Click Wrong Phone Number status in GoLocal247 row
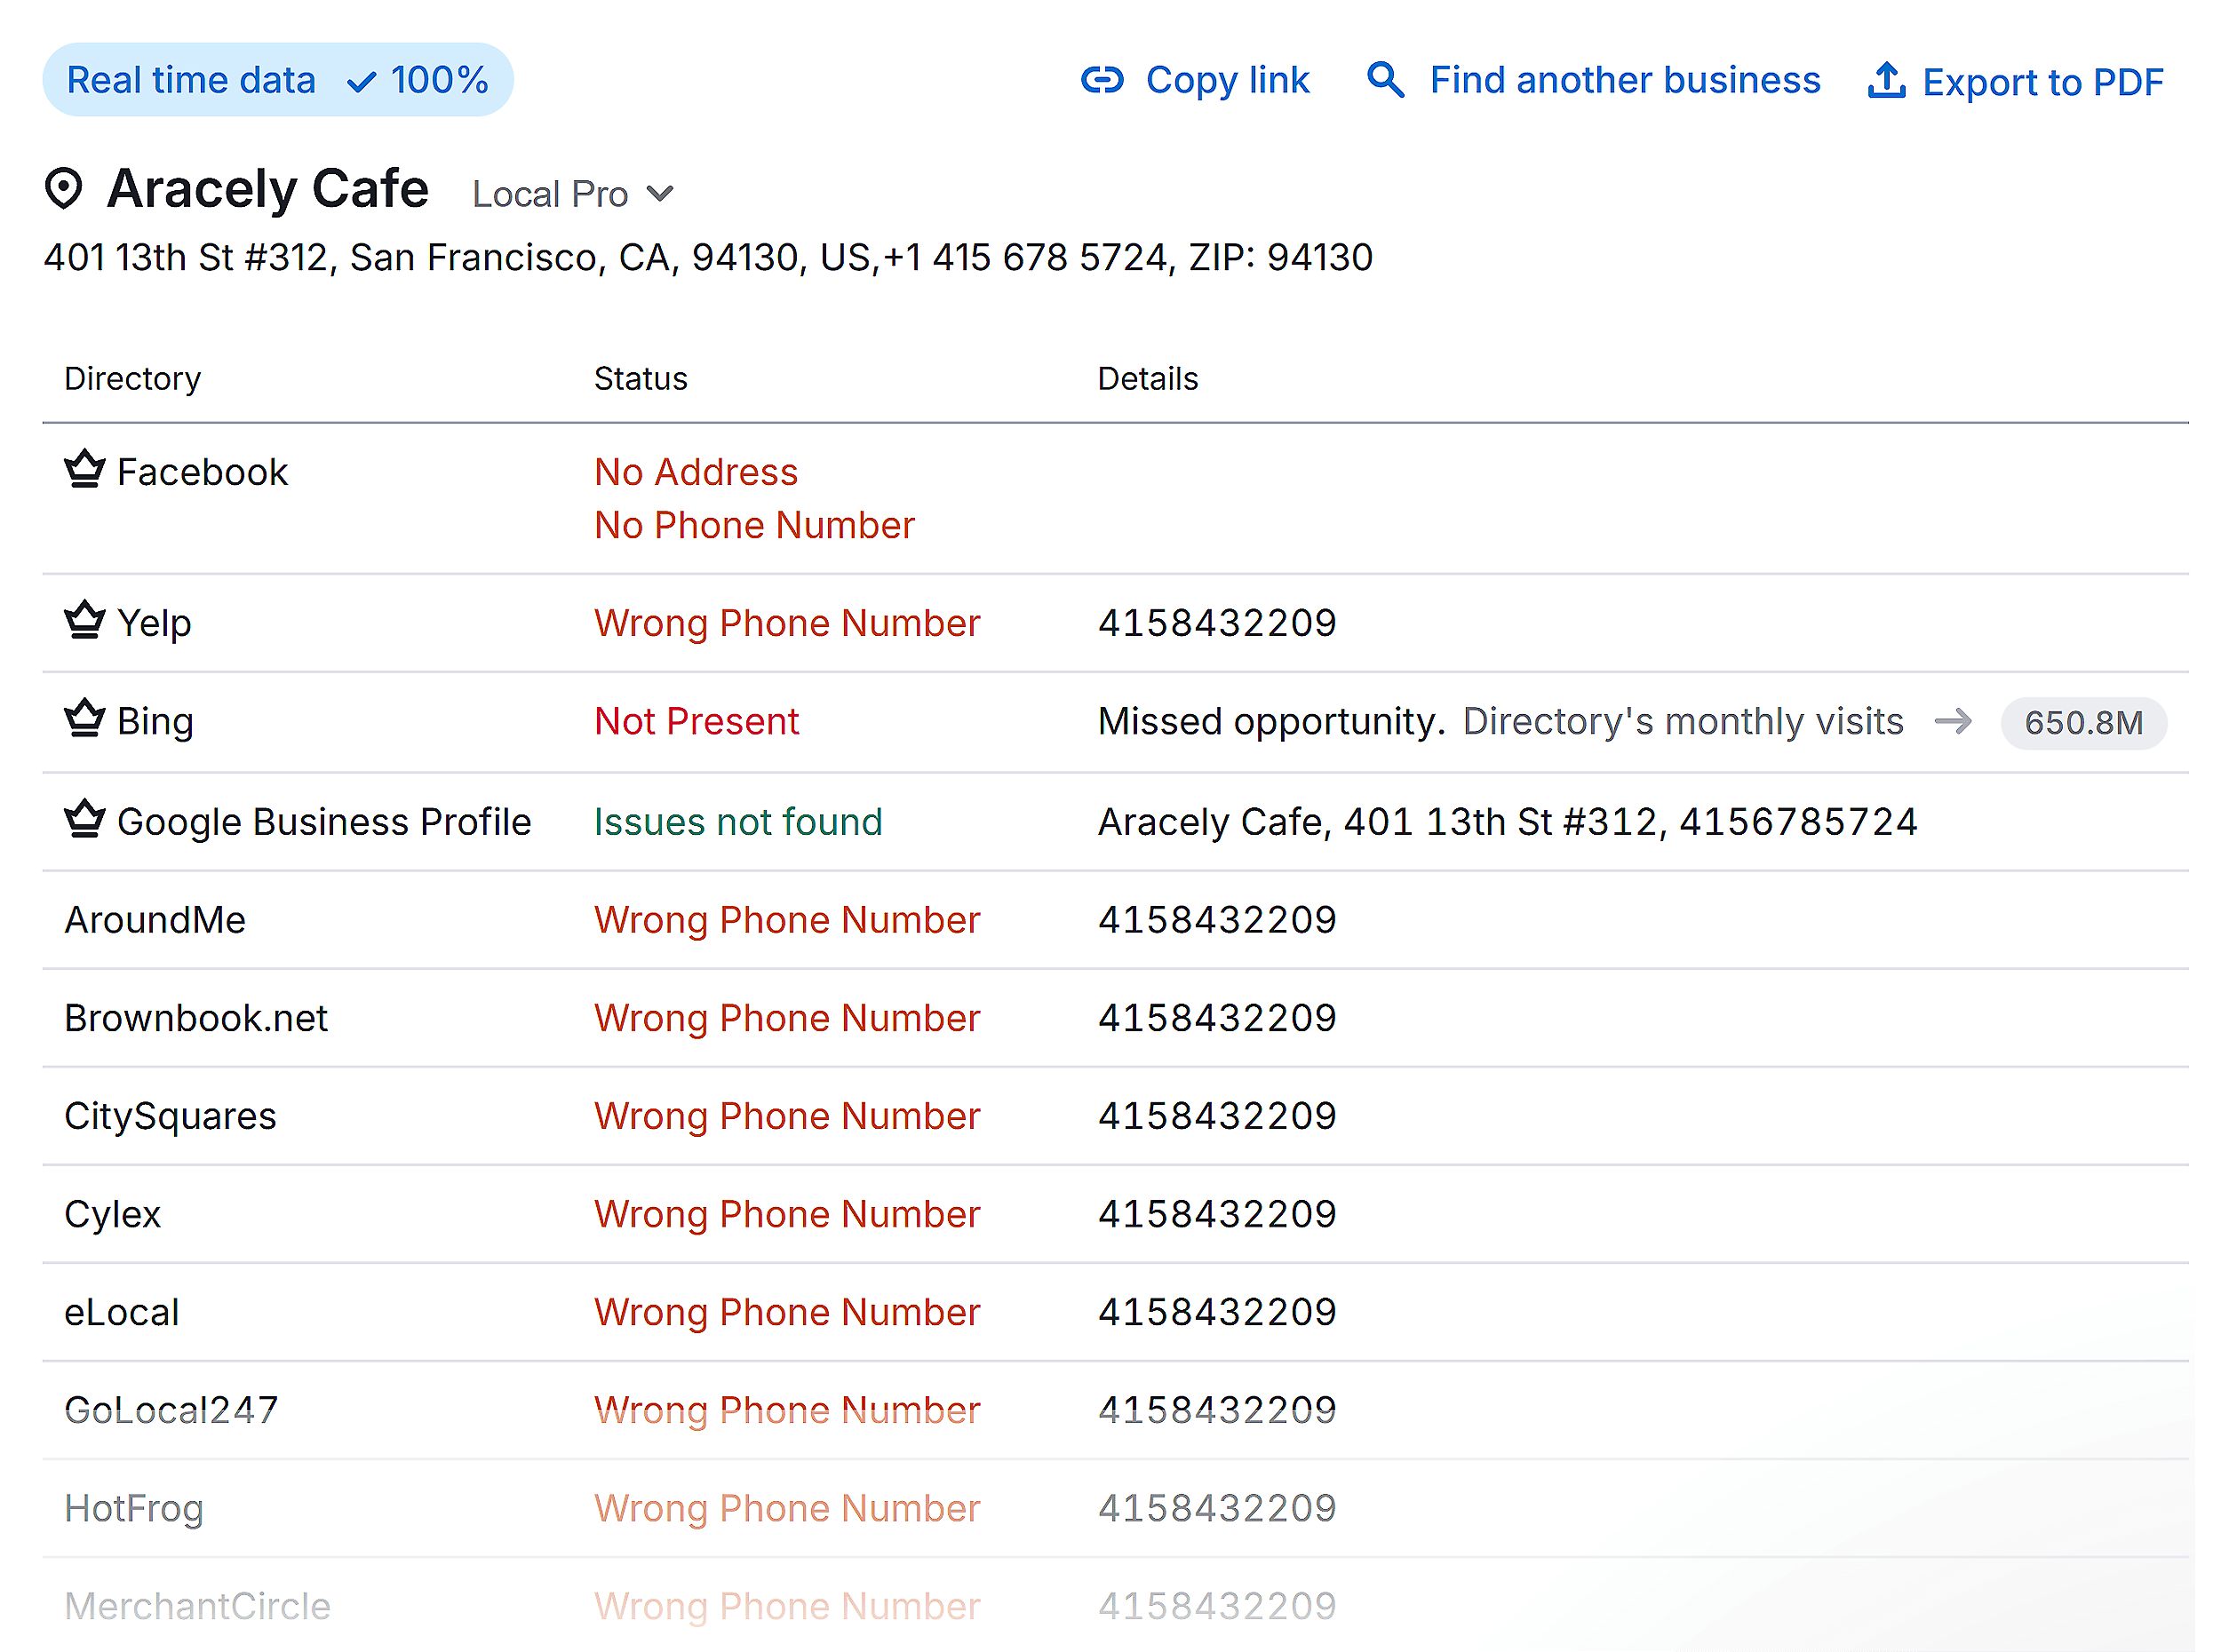2221x1652 pixels. pos(787,1410)
